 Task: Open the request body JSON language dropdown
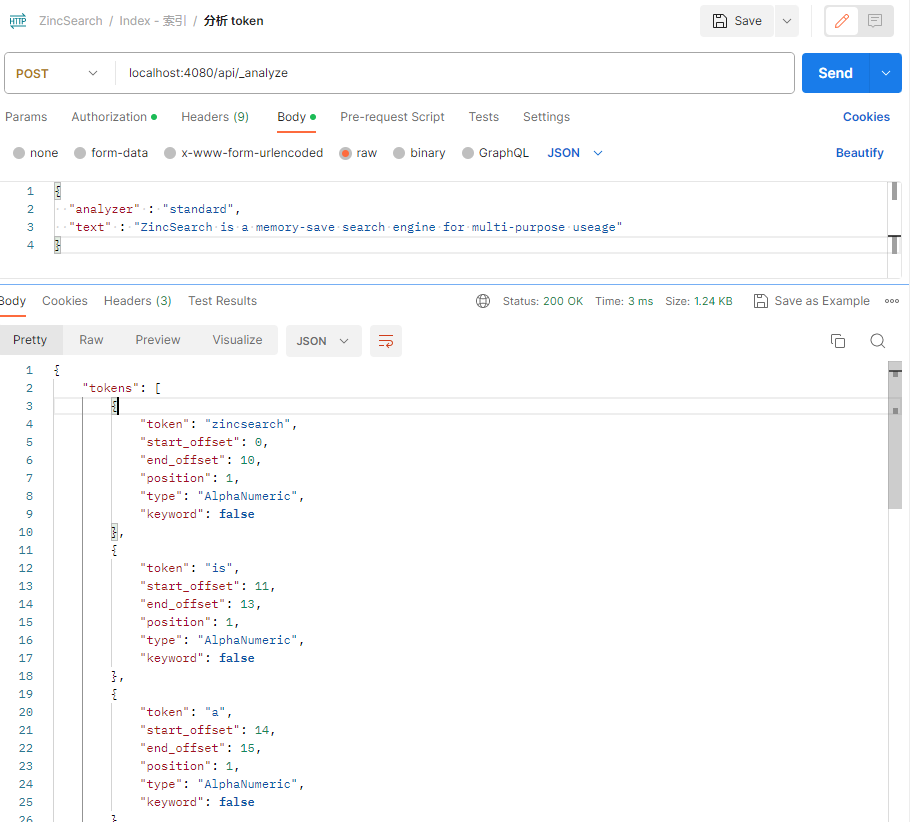point(575,153)
